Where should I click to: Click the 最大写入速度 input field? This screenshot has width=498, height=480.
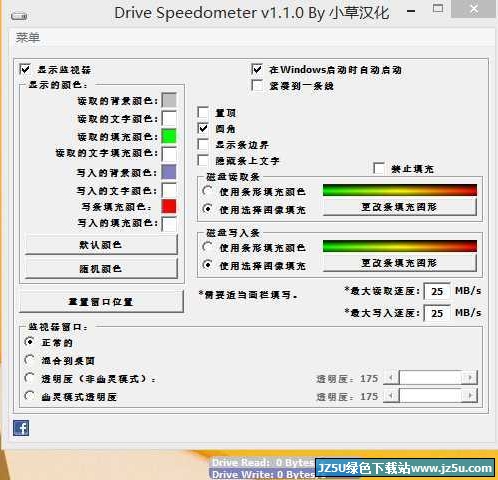437,313
